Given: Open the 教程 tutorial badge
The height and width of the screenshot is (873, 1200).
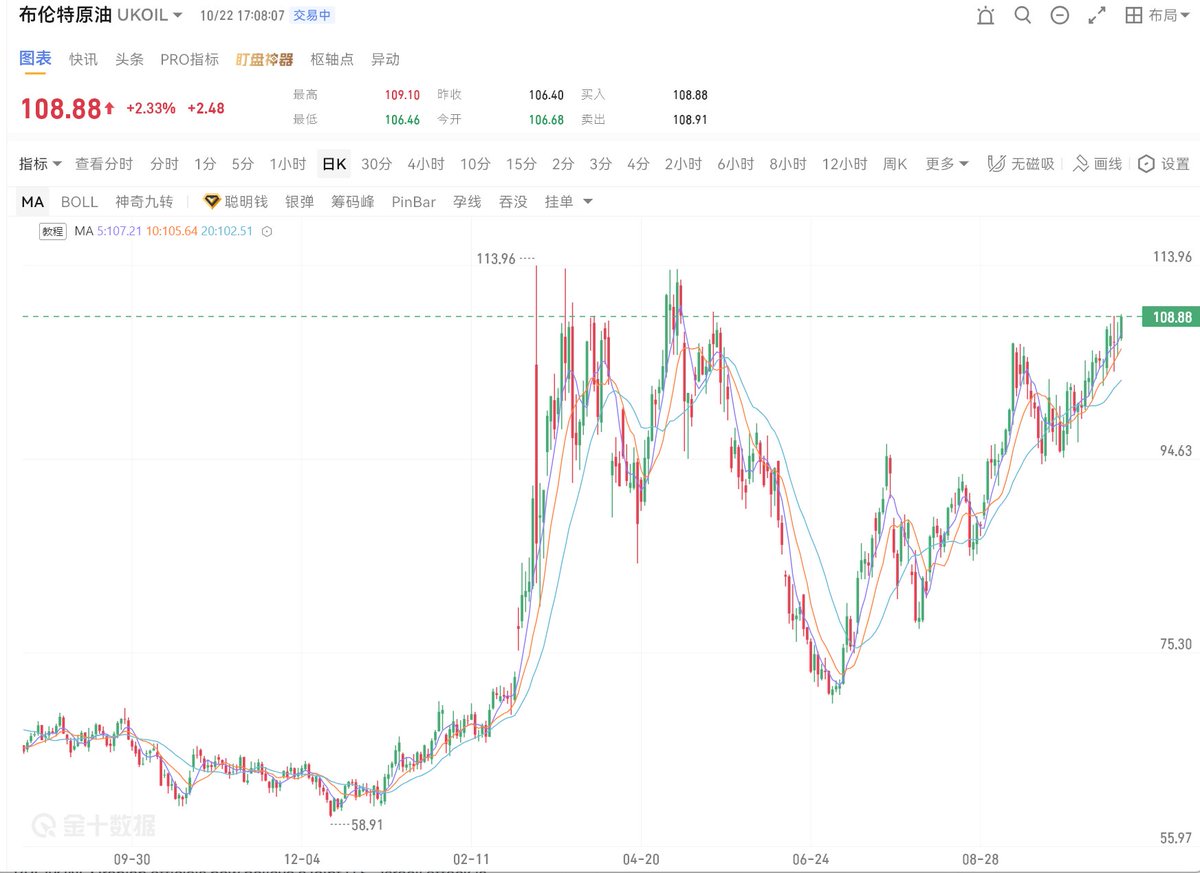Looking at the screenshot, I should pos(52,231).
